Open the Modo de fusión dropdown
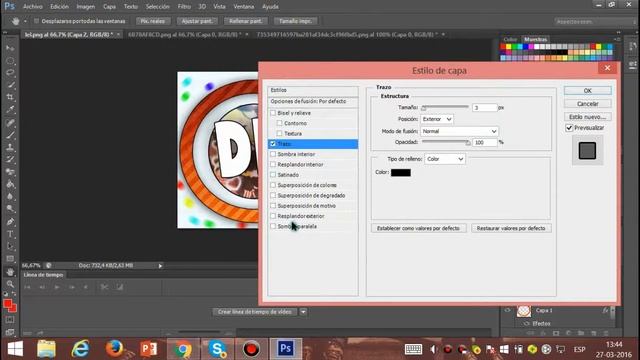The image size is (640, 360). pos(459,131)
